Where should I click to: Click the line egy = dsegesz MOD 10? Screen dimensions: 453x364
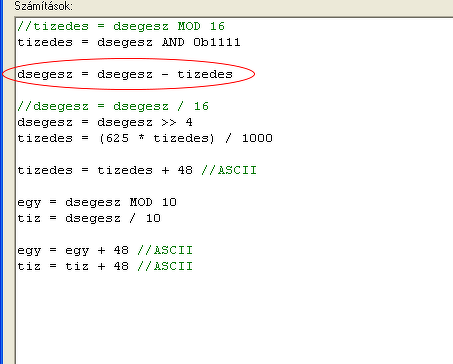[x=97, y=202]
